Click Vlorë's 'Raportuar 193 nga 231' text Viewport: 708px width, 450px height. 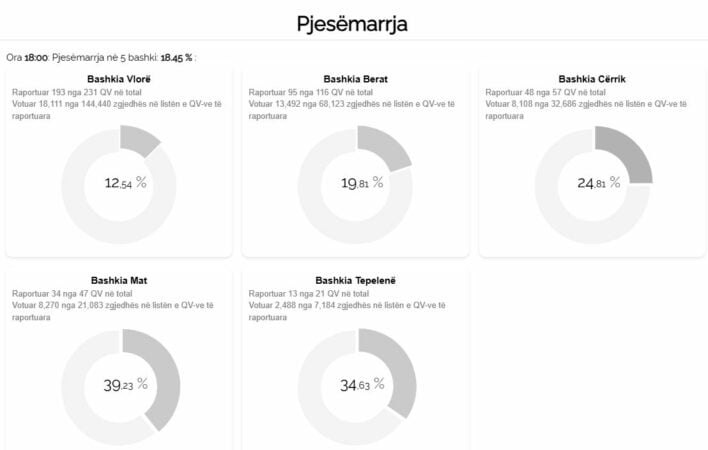[x=70, y=91]
